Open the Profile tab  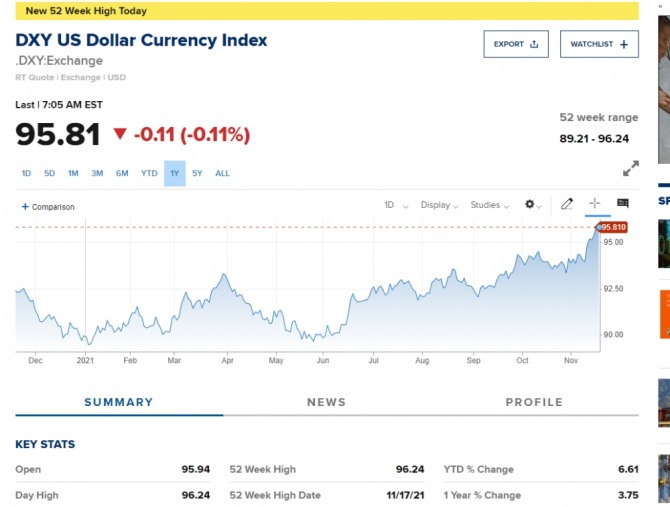tap(534, 402)
